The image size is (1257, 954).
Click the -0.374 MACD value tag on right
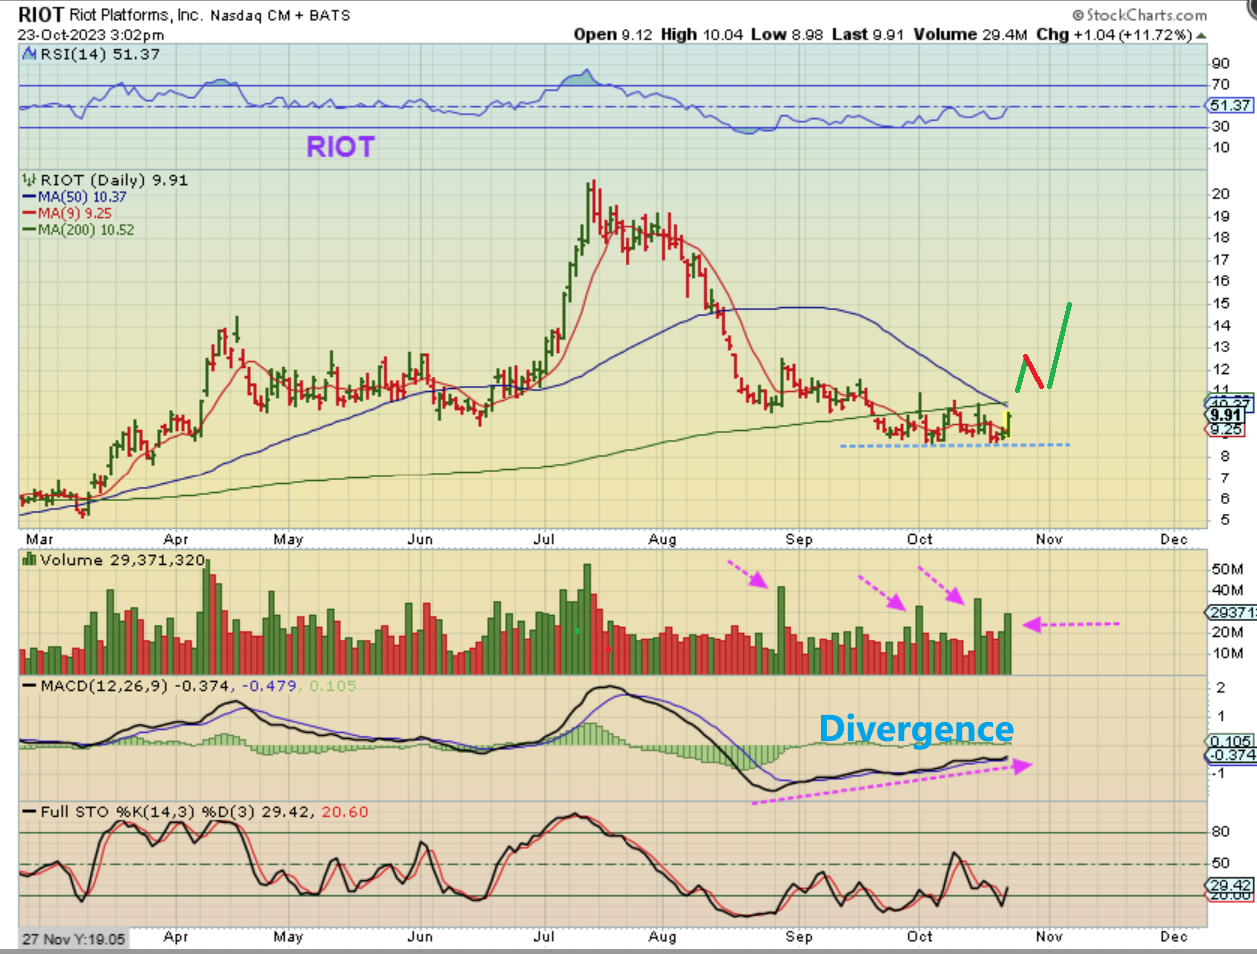pyautogui.click(x=1231, y=755)
